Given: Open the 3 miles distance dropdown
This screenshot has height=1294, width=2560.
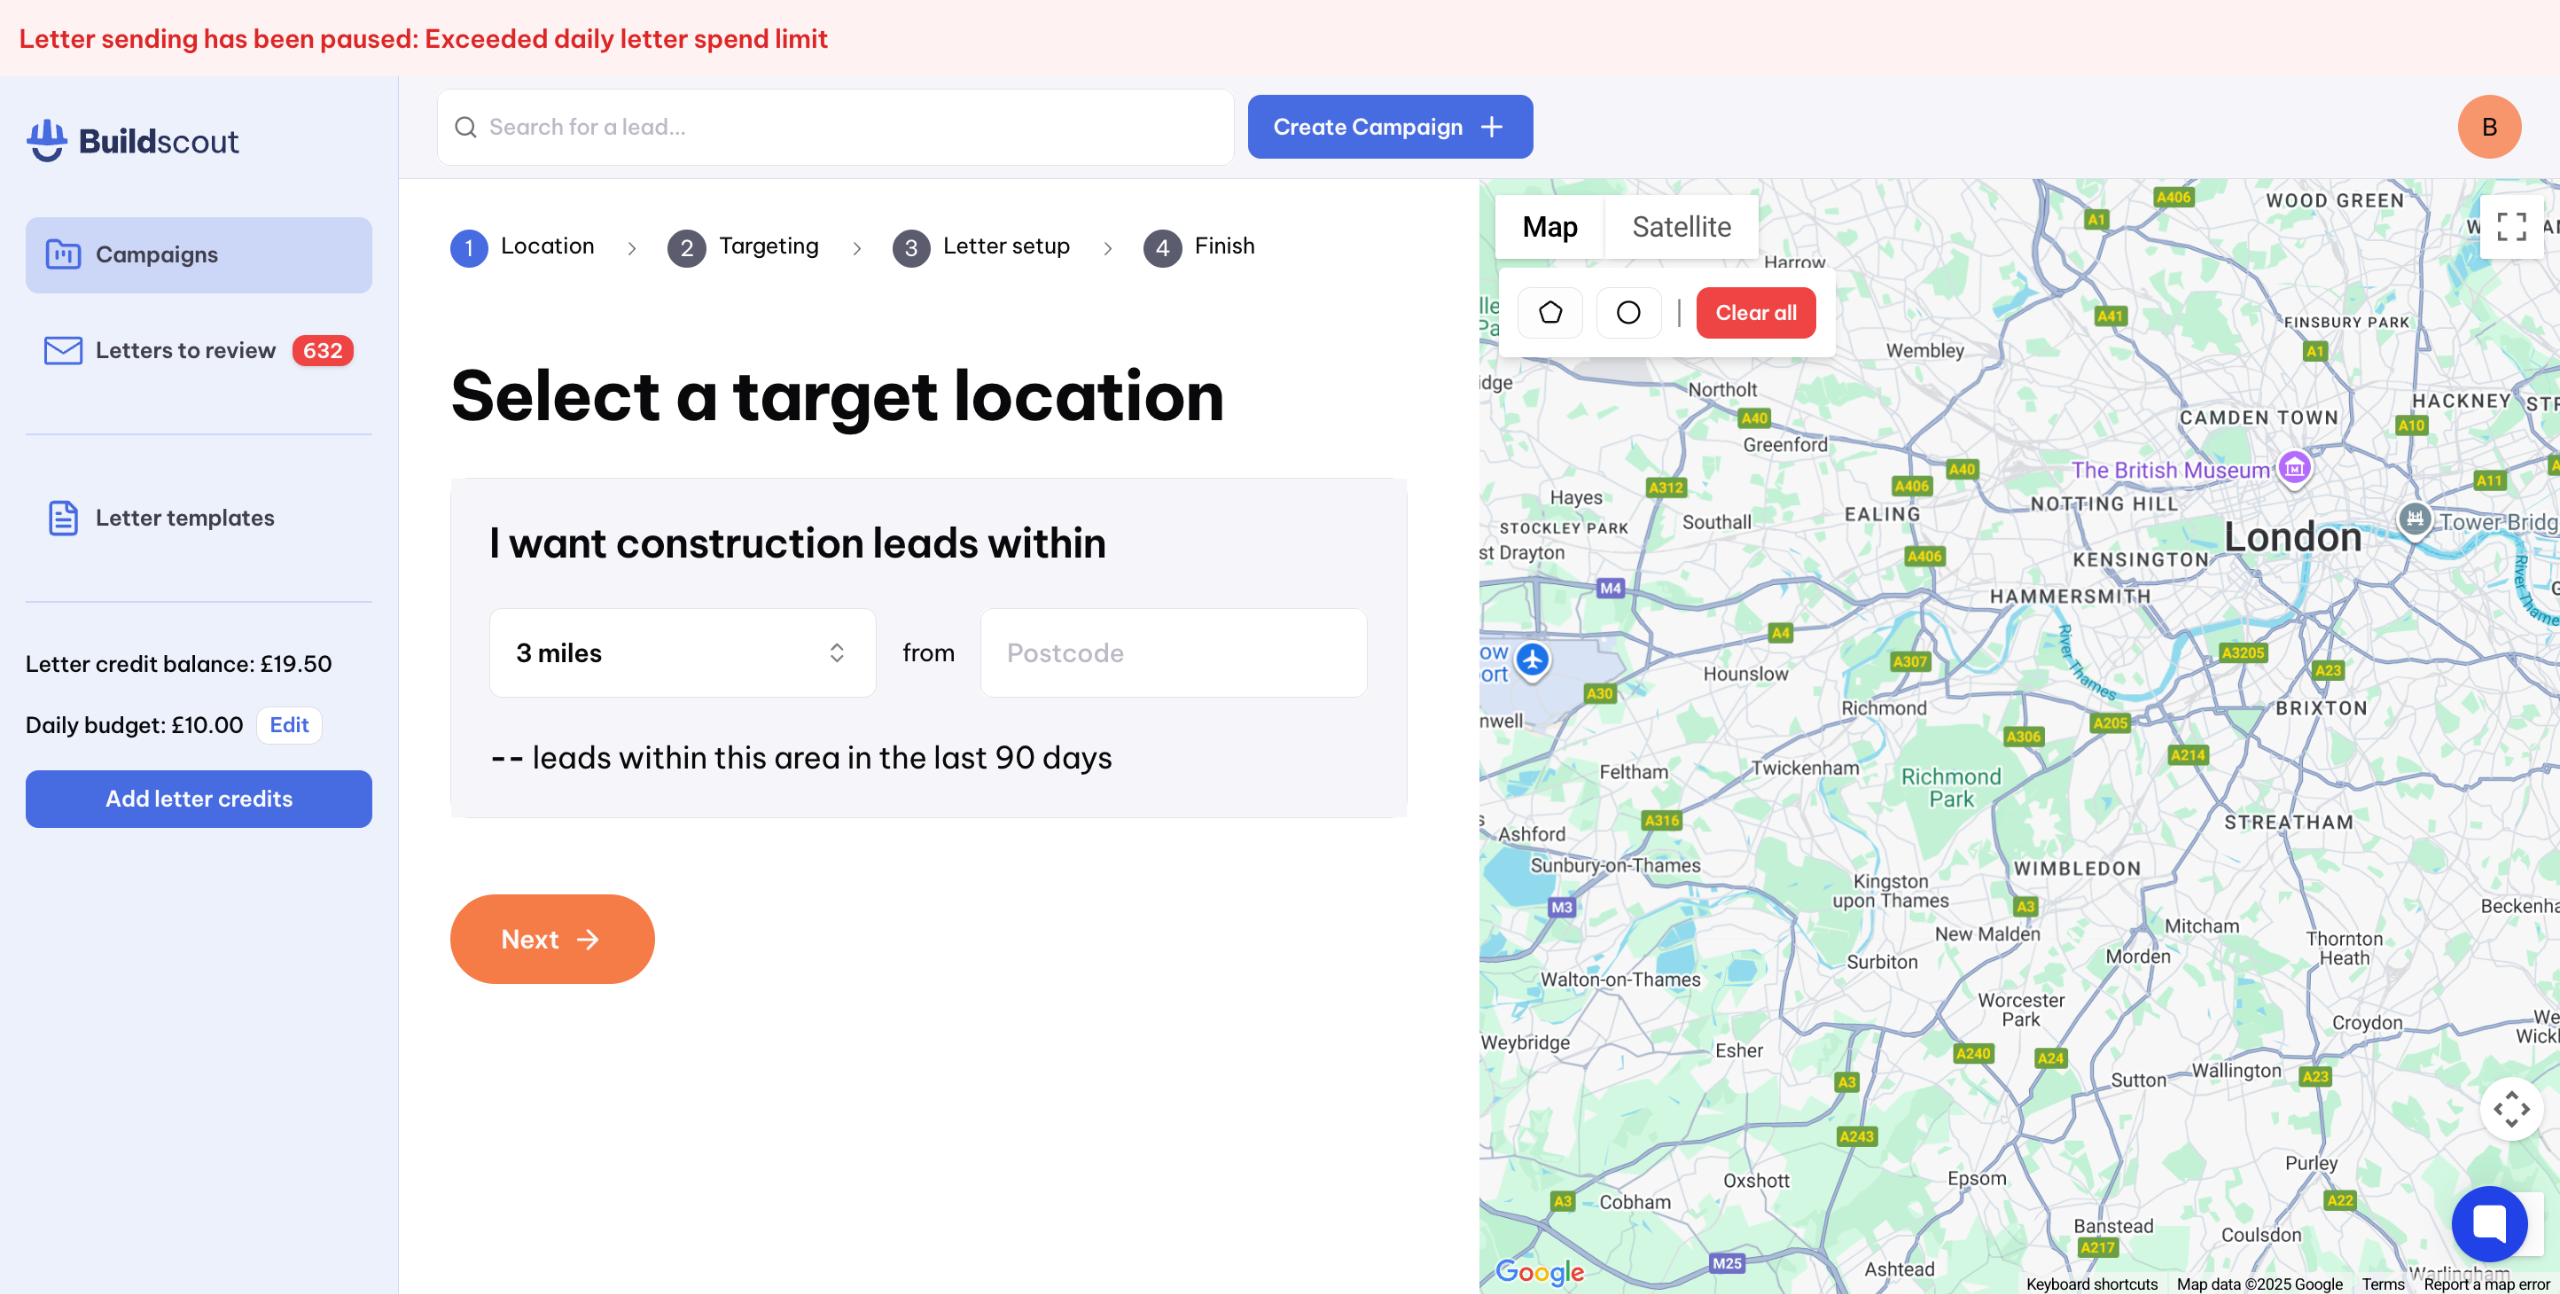Looking at the screenshot, I should pyautogui.click(x=682, y=653).
